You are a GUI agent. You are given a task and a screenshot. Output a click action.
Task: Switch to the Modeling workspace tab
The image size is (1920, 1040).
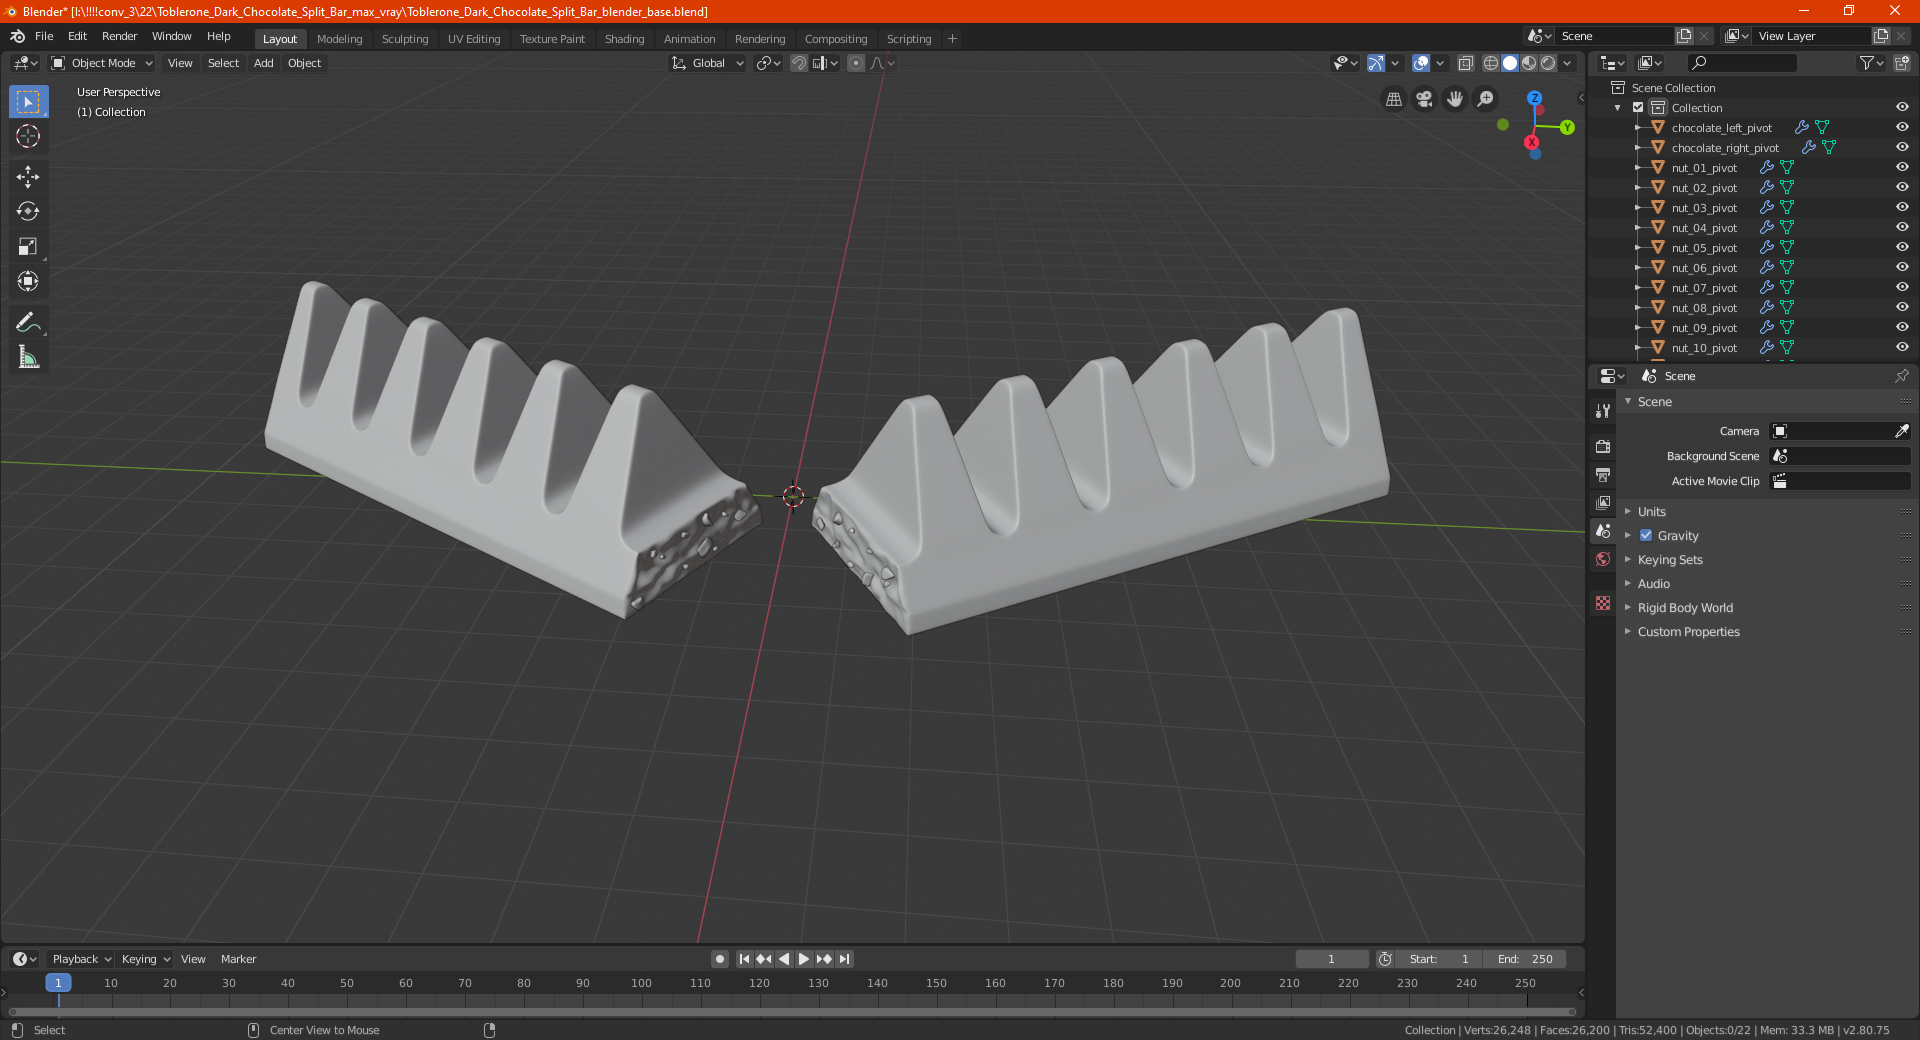[339, 39]
